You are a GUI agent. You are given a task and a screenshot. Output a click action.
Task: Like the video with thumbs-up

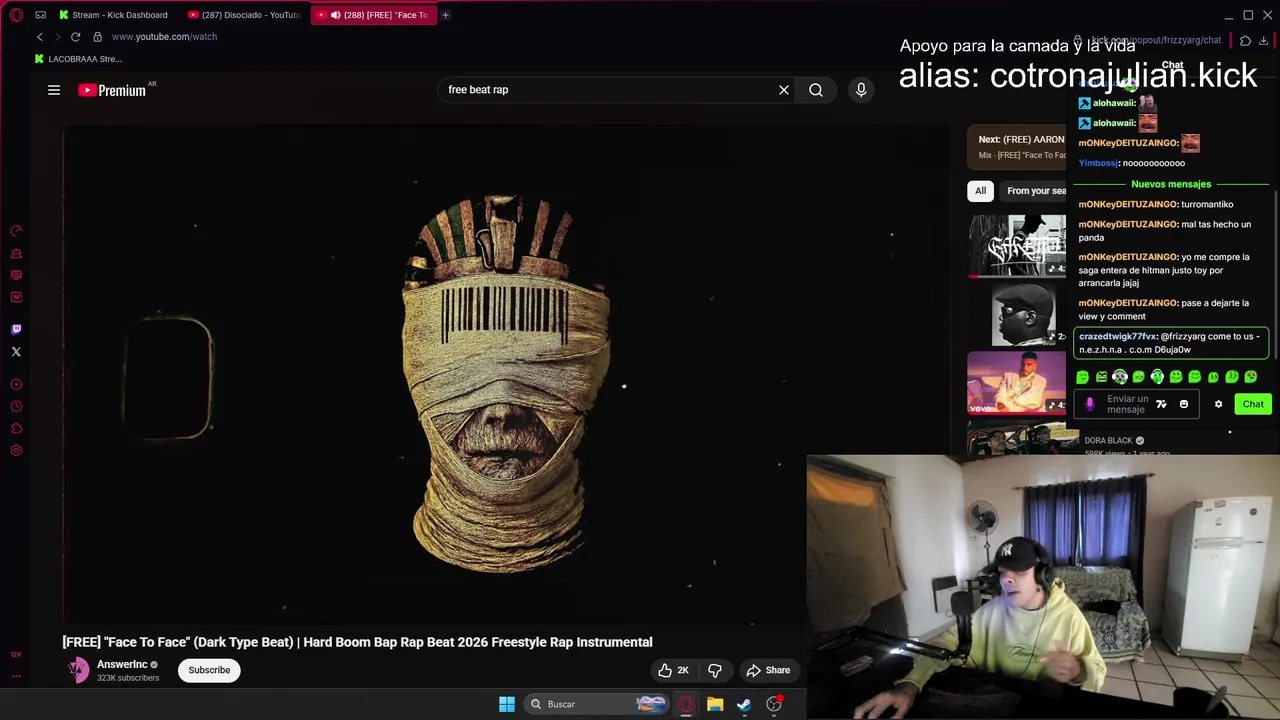[x=673, y=670]
